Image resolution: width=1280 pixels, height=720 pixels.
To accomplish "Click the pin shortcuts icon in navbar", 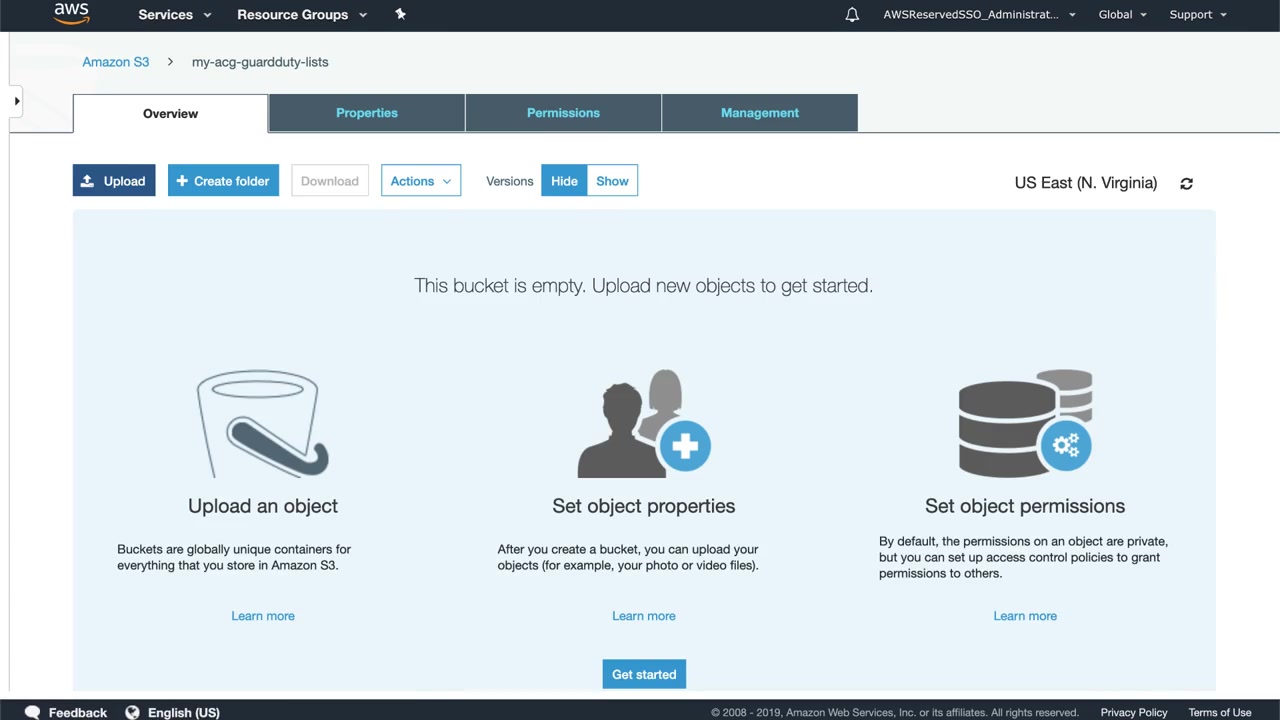I will (400, 14).
